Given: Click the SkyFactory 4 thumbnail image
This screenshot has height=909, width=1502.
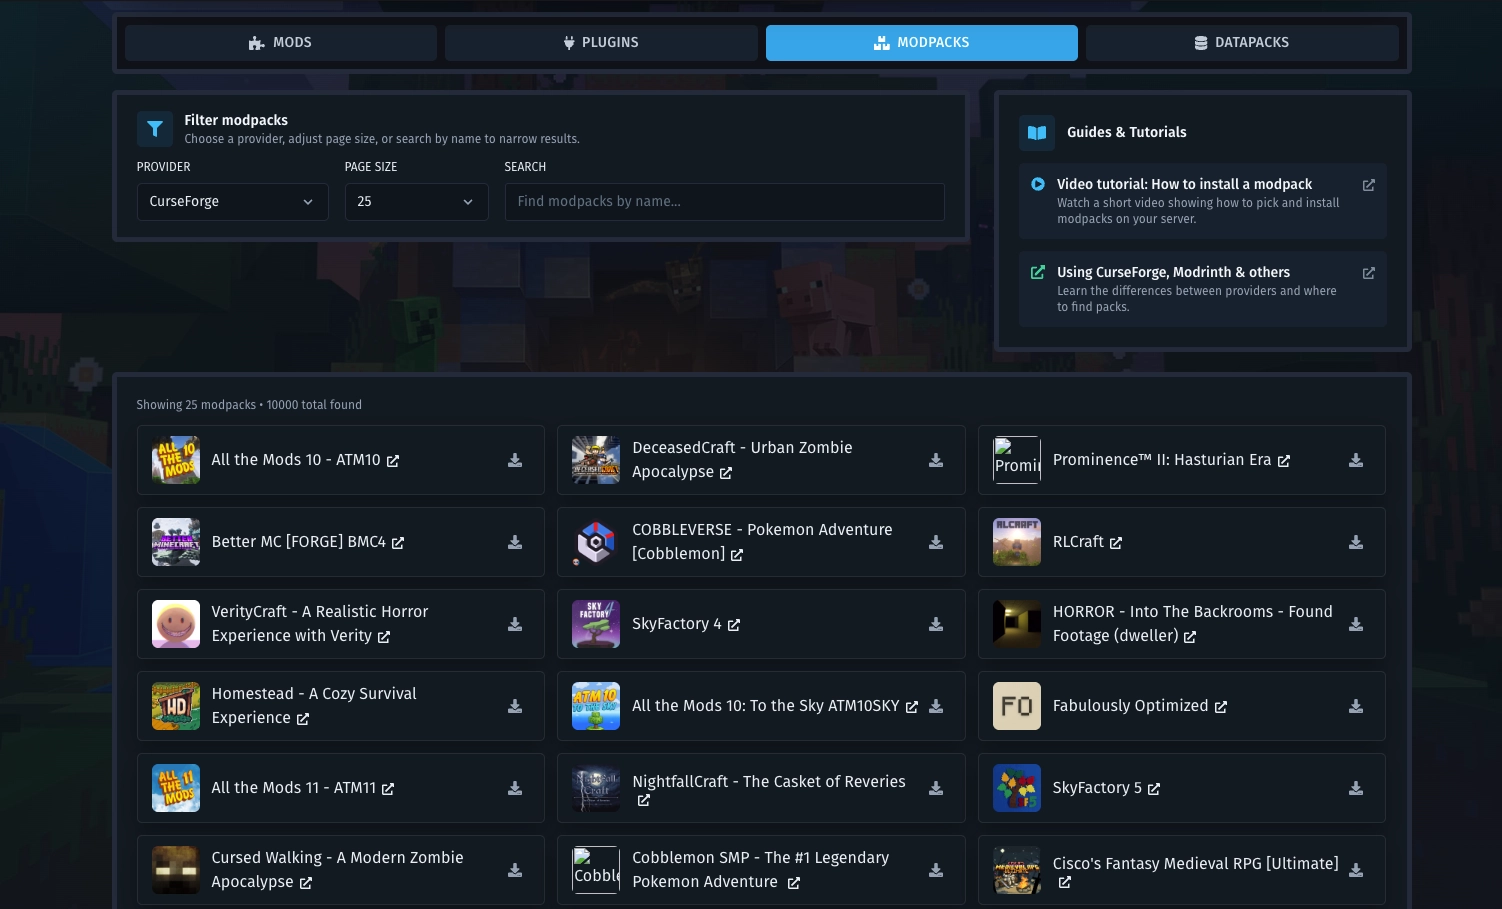Looking at the screenshot, I should tap(596, 624).
